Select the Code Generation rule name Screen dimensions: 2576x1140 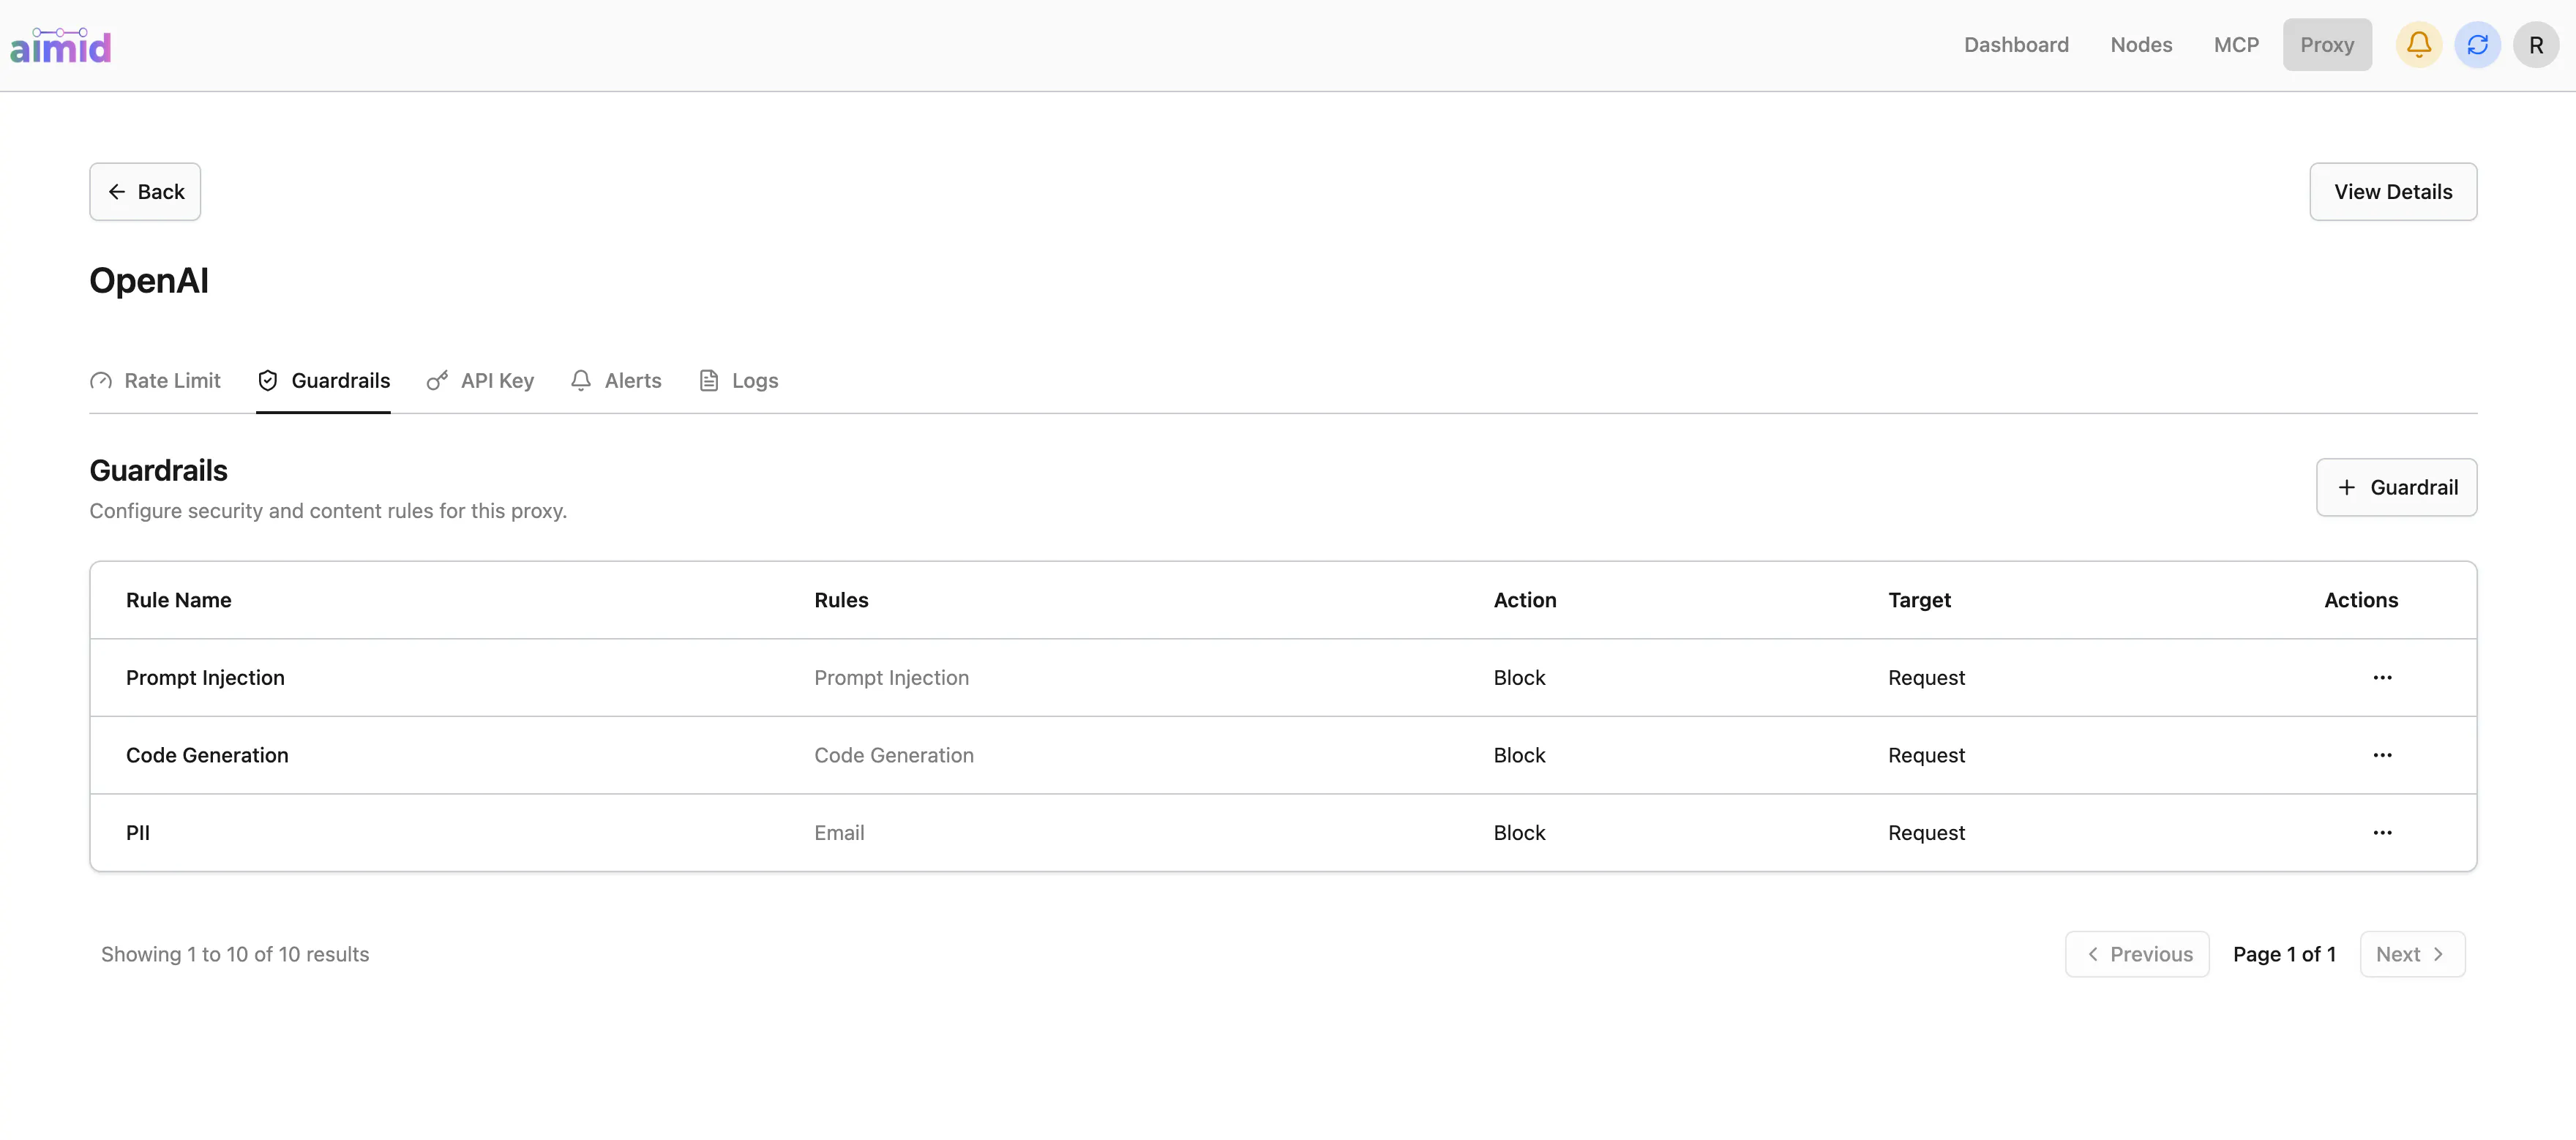[207, 755]
